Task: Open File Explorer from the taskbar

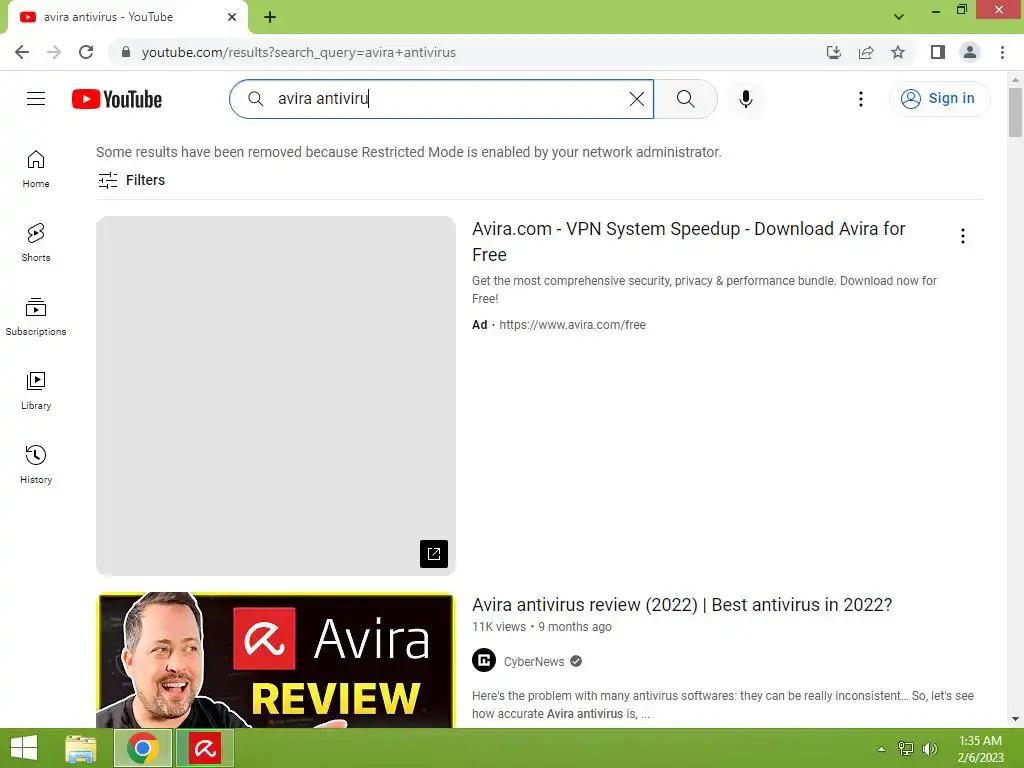Action: (82, 748)
